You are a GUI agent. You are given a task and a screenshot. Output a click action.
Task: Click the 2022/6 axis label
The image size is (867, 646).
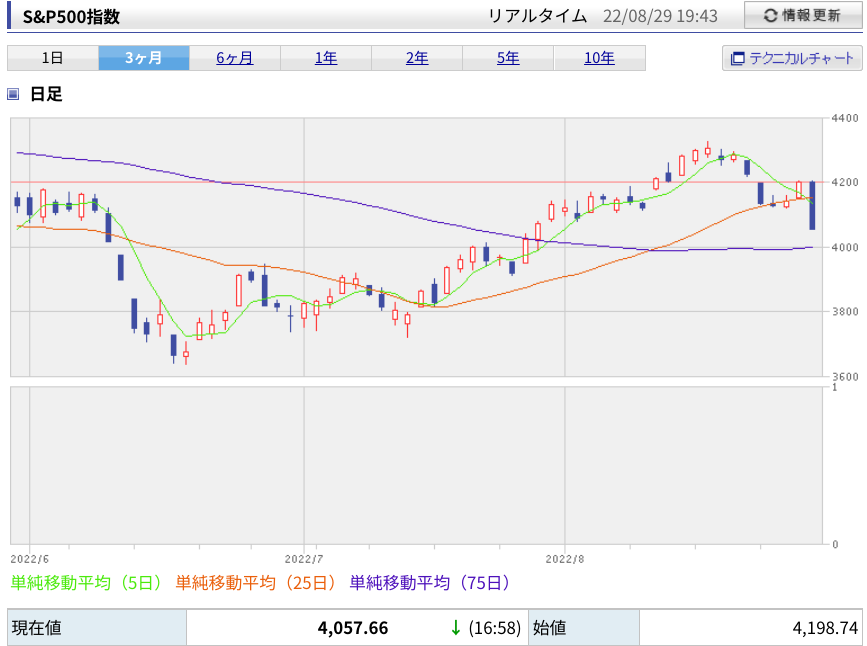click(30, 559)
